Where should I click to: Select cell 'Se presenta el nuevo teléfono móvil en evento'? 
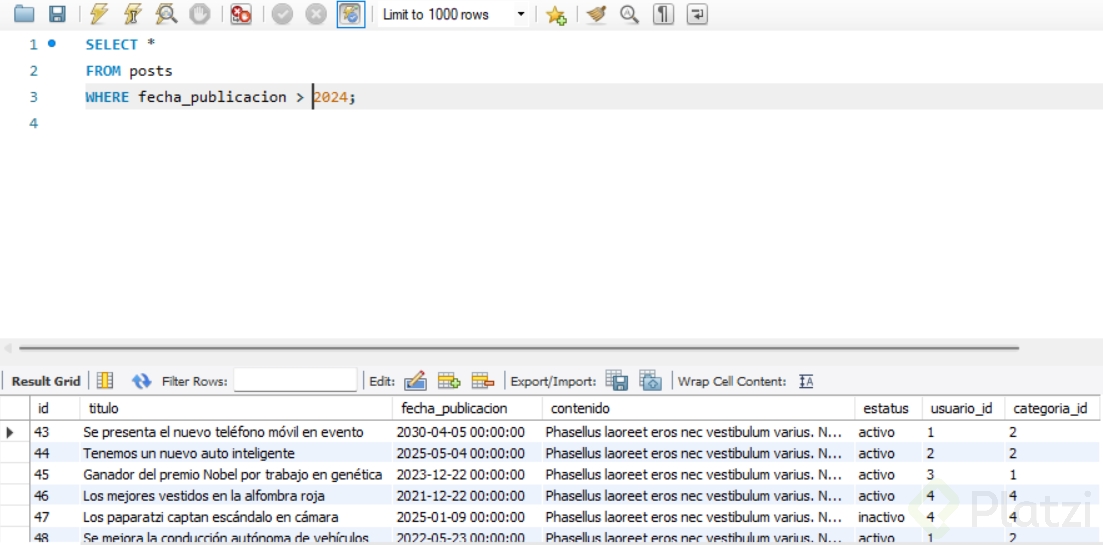236,432
